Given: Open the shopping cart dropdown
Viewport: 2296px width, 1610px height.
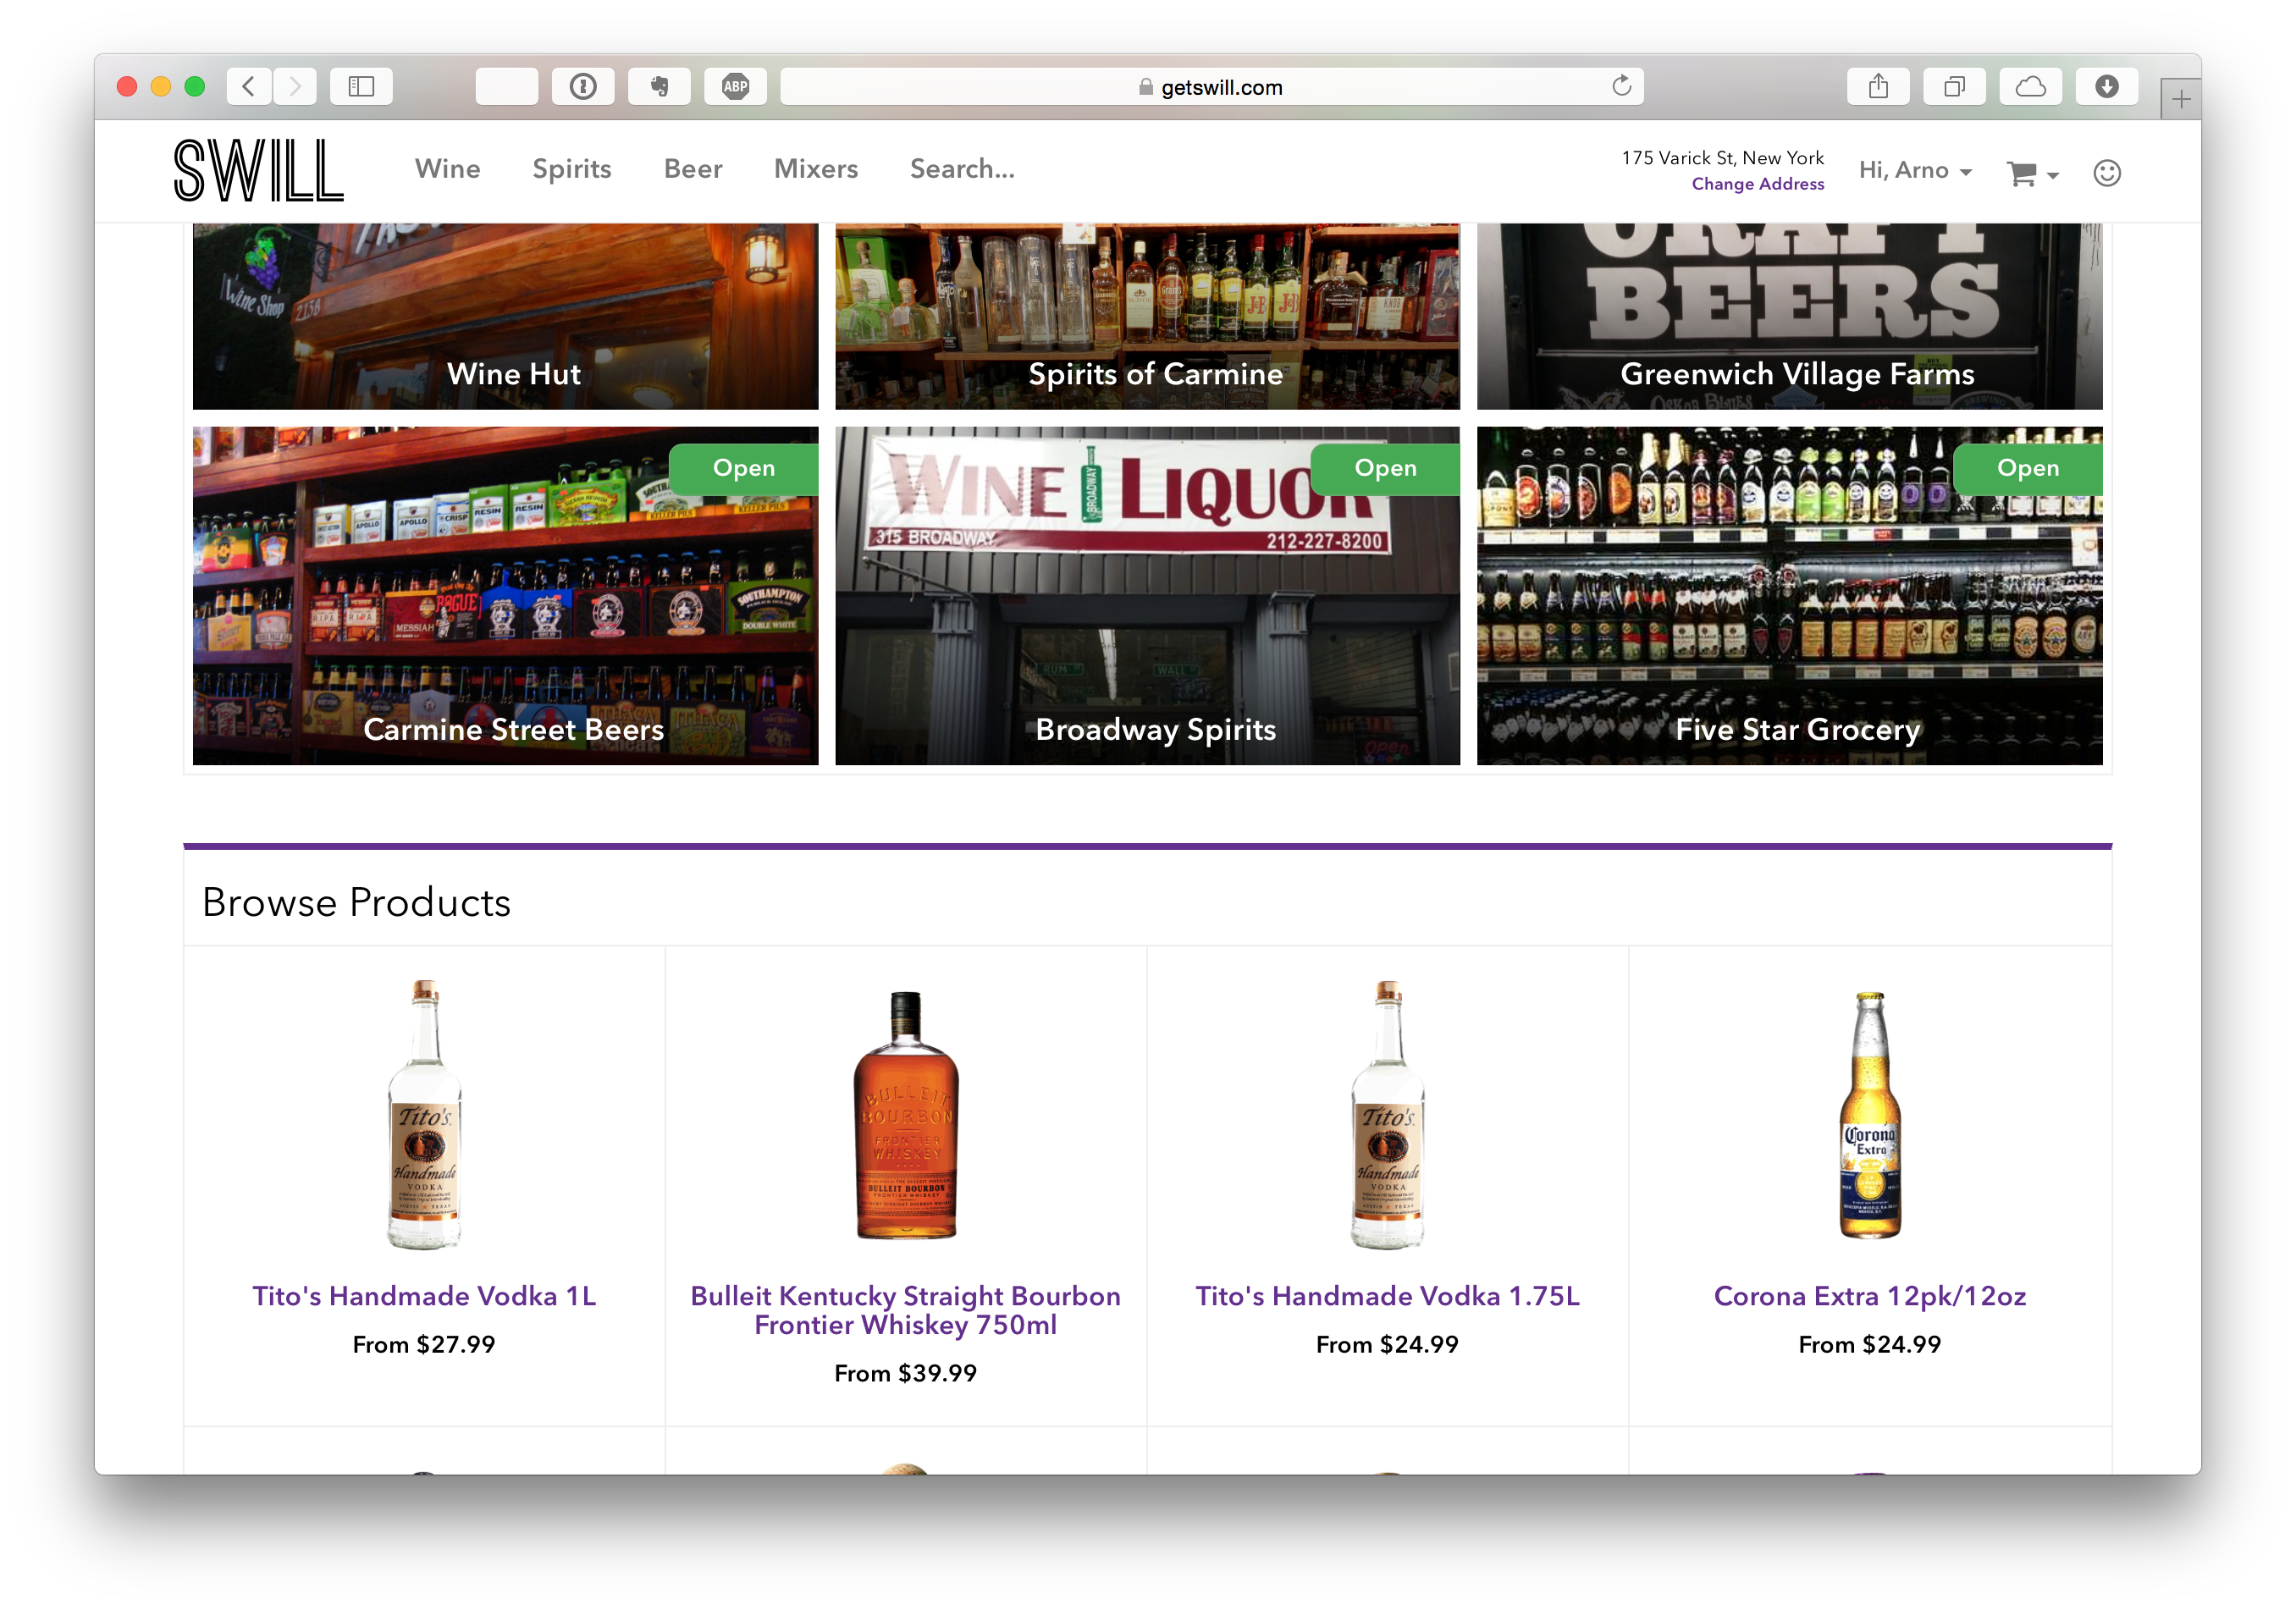Looking at the screenshot, I should click(2032, 174).
